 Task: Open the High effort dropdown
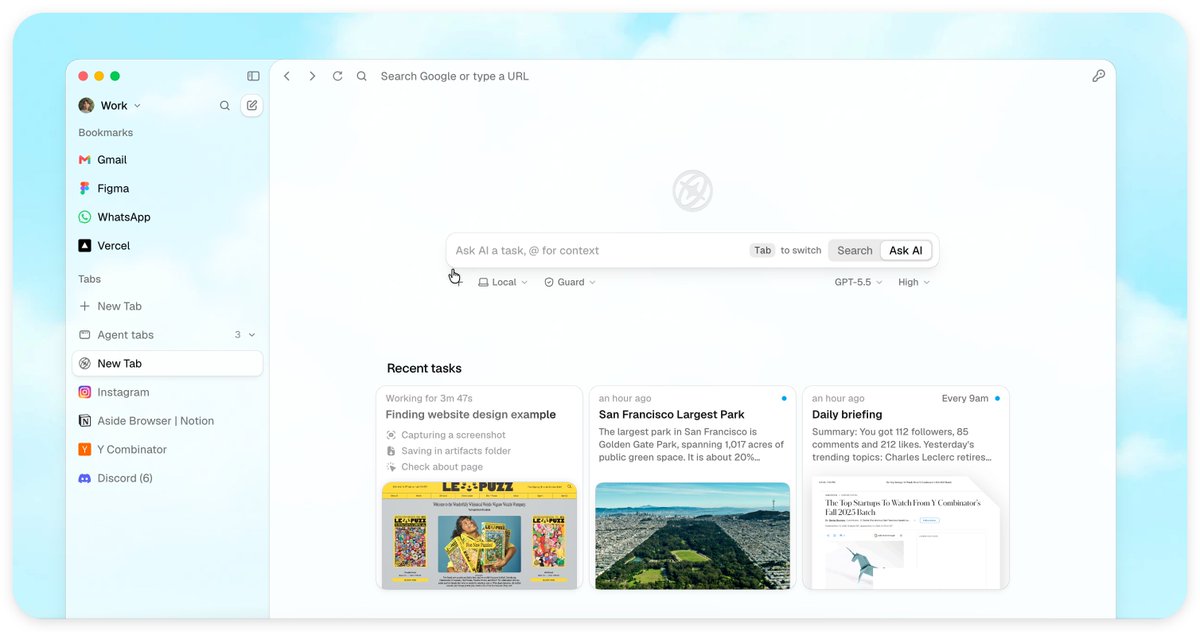pyautogui.click(x=914, y=282)
